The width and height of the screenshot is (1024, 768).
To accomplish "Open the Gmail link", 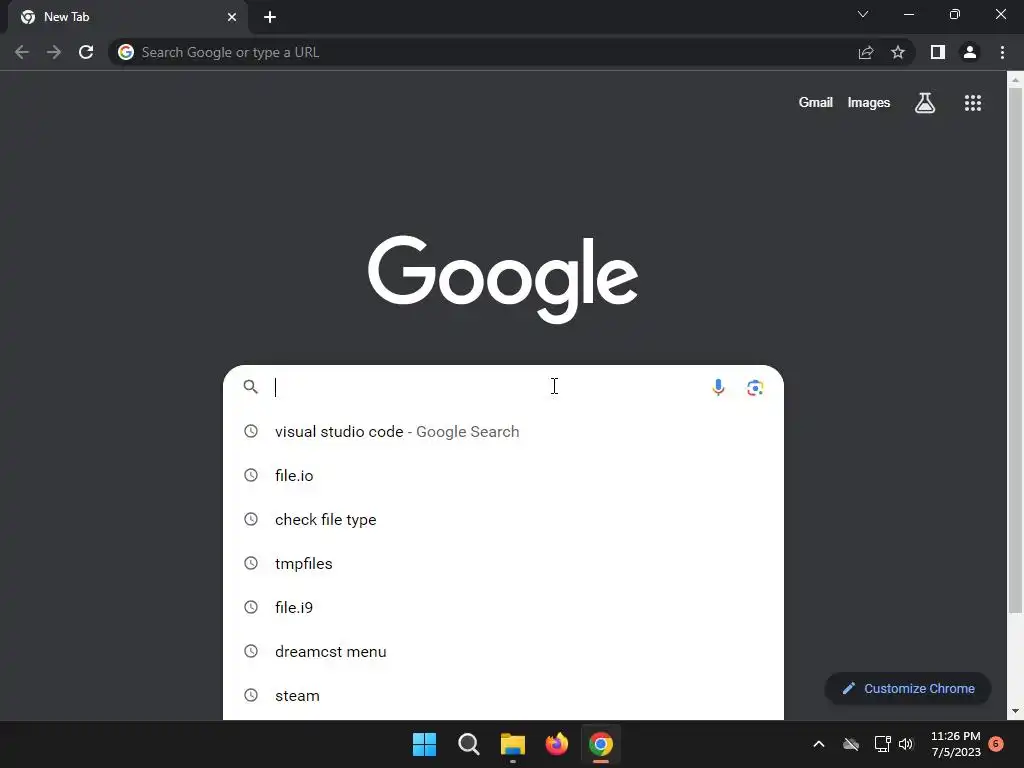I will tap(816, 103).
